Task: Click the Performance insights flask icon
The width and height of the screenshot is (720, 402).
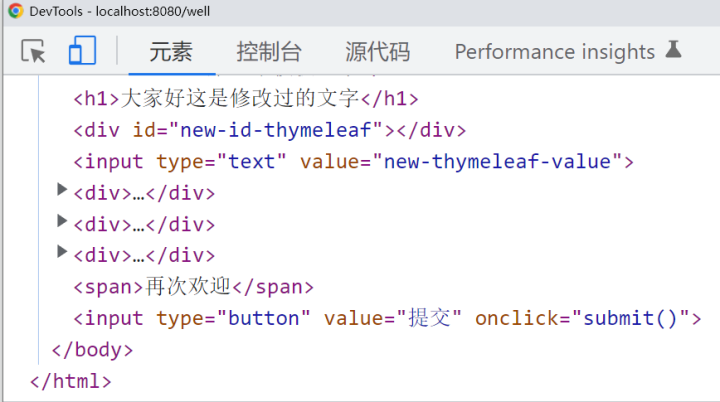Action: pos(673,50)
